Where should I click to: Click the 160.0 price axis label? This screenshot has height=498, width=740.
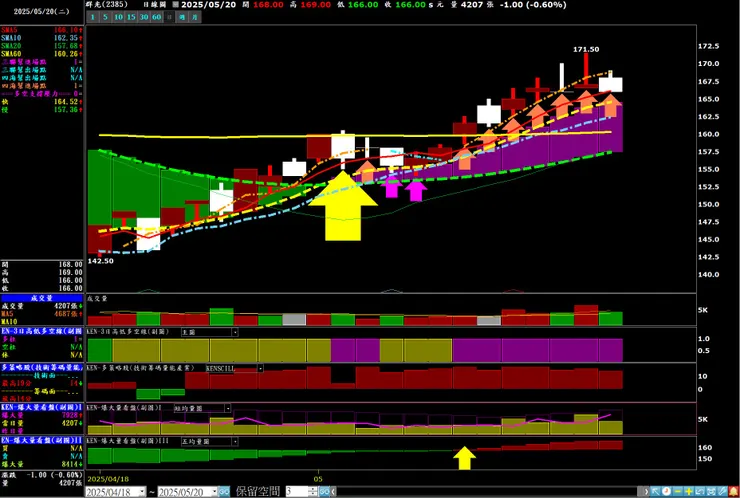(708, 134)
